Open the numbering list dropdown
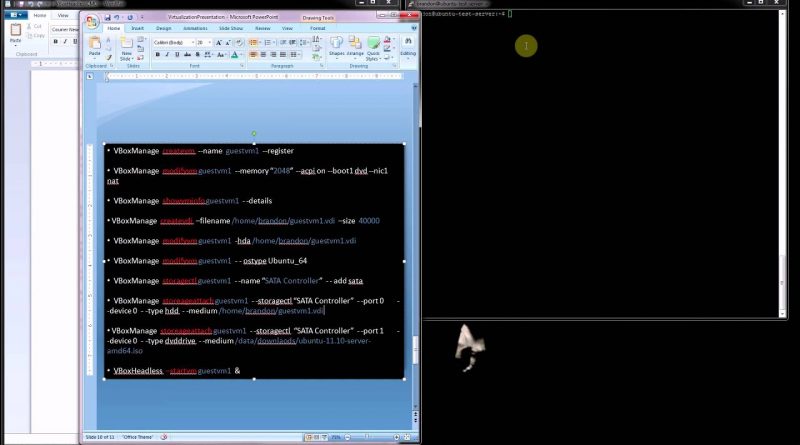This screenshot has height=445, width=800. pyautogui.click(x=274, y=42)
